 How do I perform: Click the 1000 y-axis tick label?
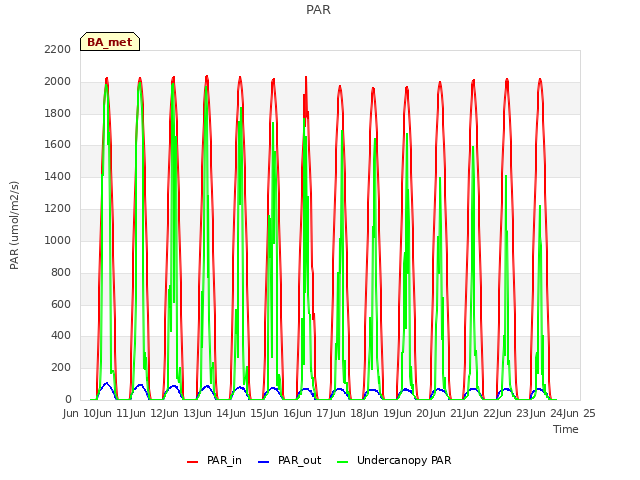[58, 240]
